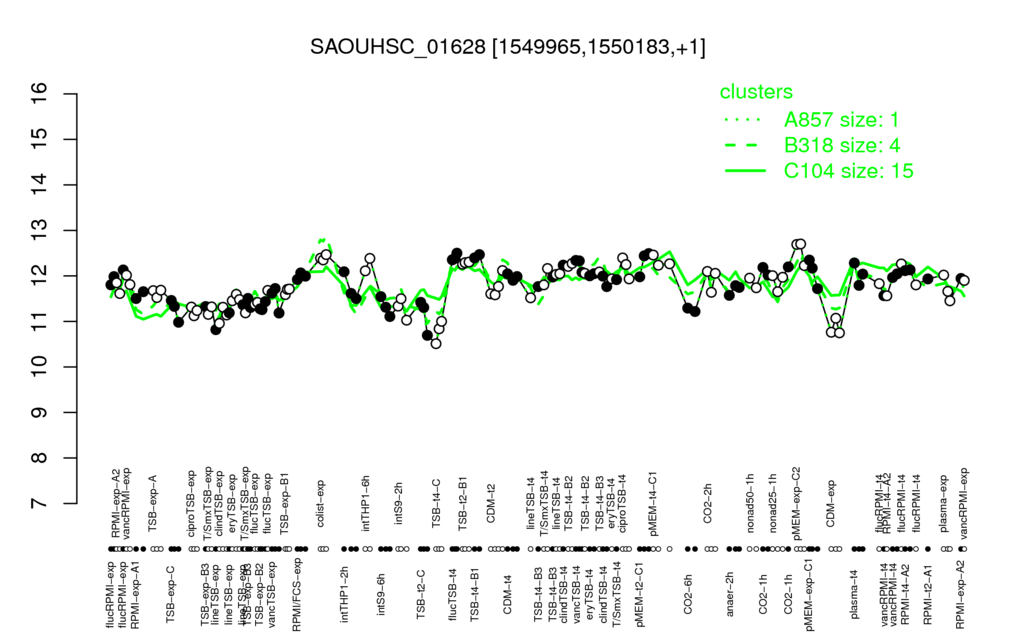
Task: Click the RPMI/FCS-exp x-axis label
Action: point(296,594)
